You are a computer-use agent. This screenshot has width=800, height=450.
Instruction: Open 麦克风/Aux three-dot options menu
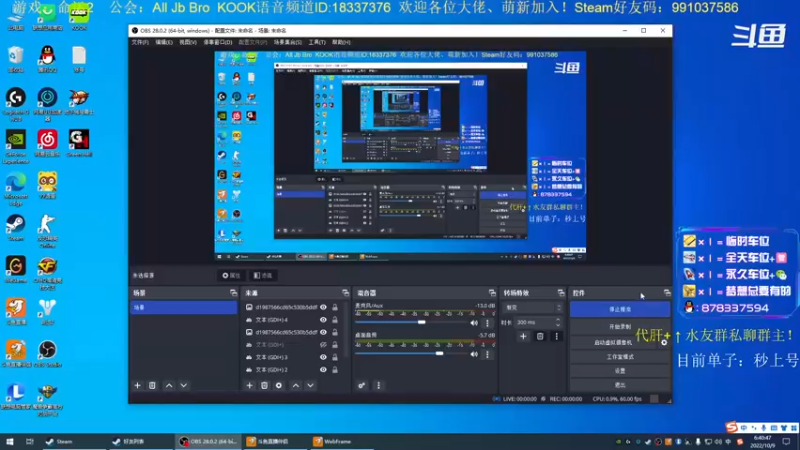[x=487, y=323]
